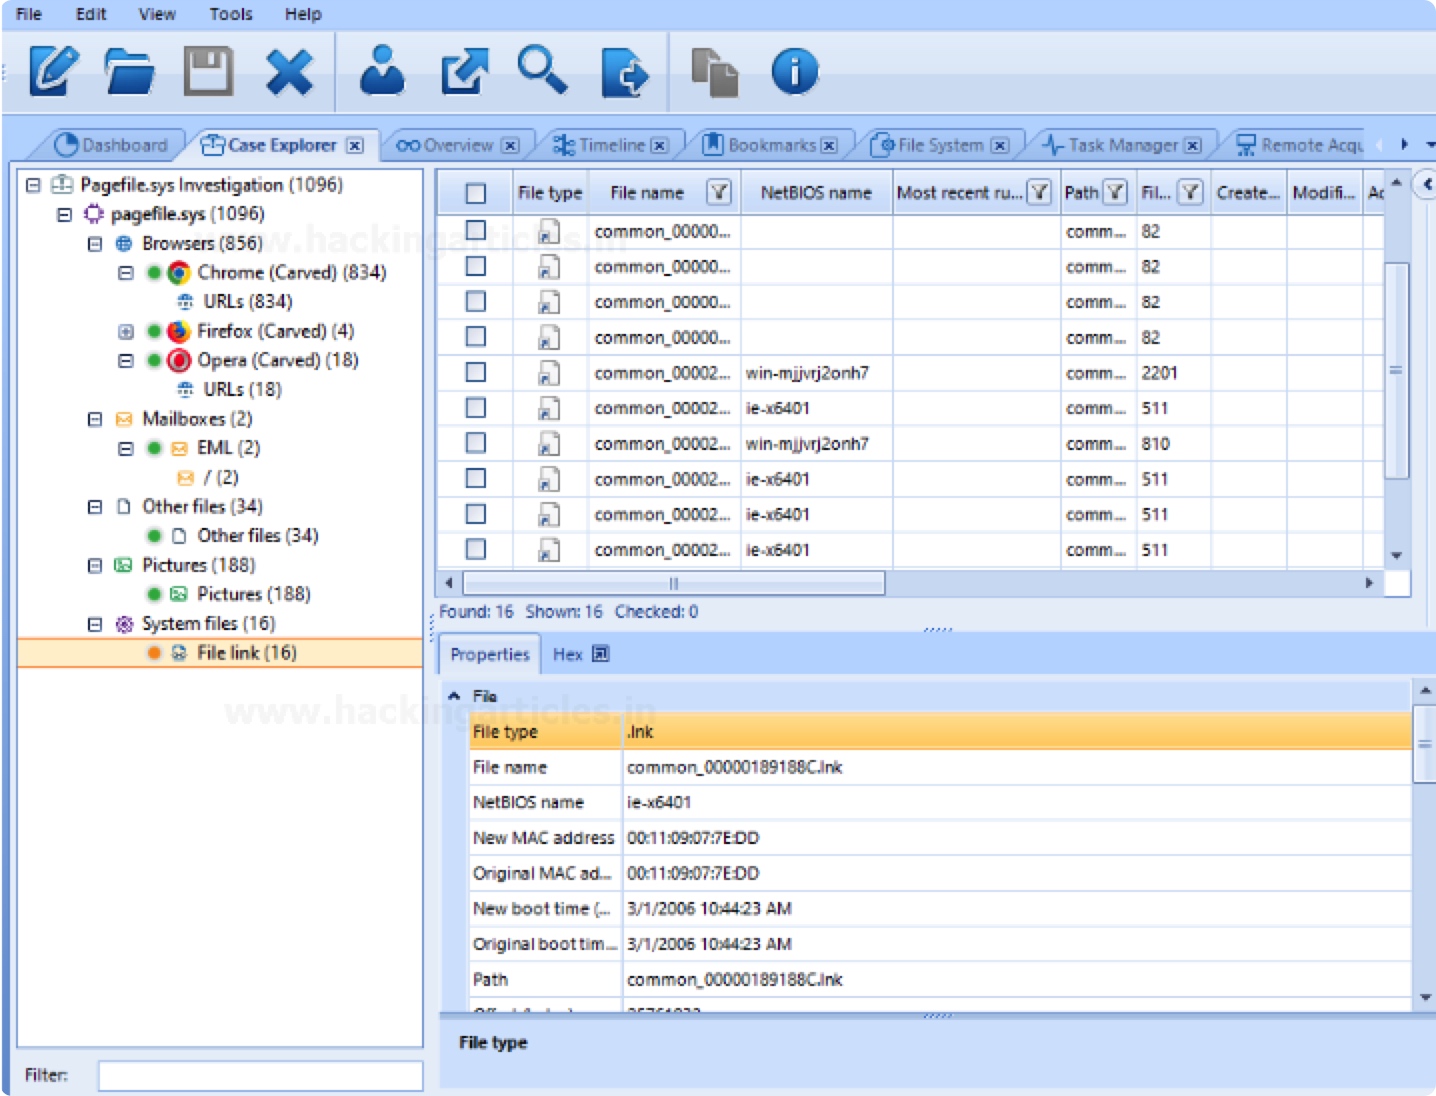1436x1096 pixels.
Task: Check the third common_00000 row checkbox
Action: coord(476,301)
